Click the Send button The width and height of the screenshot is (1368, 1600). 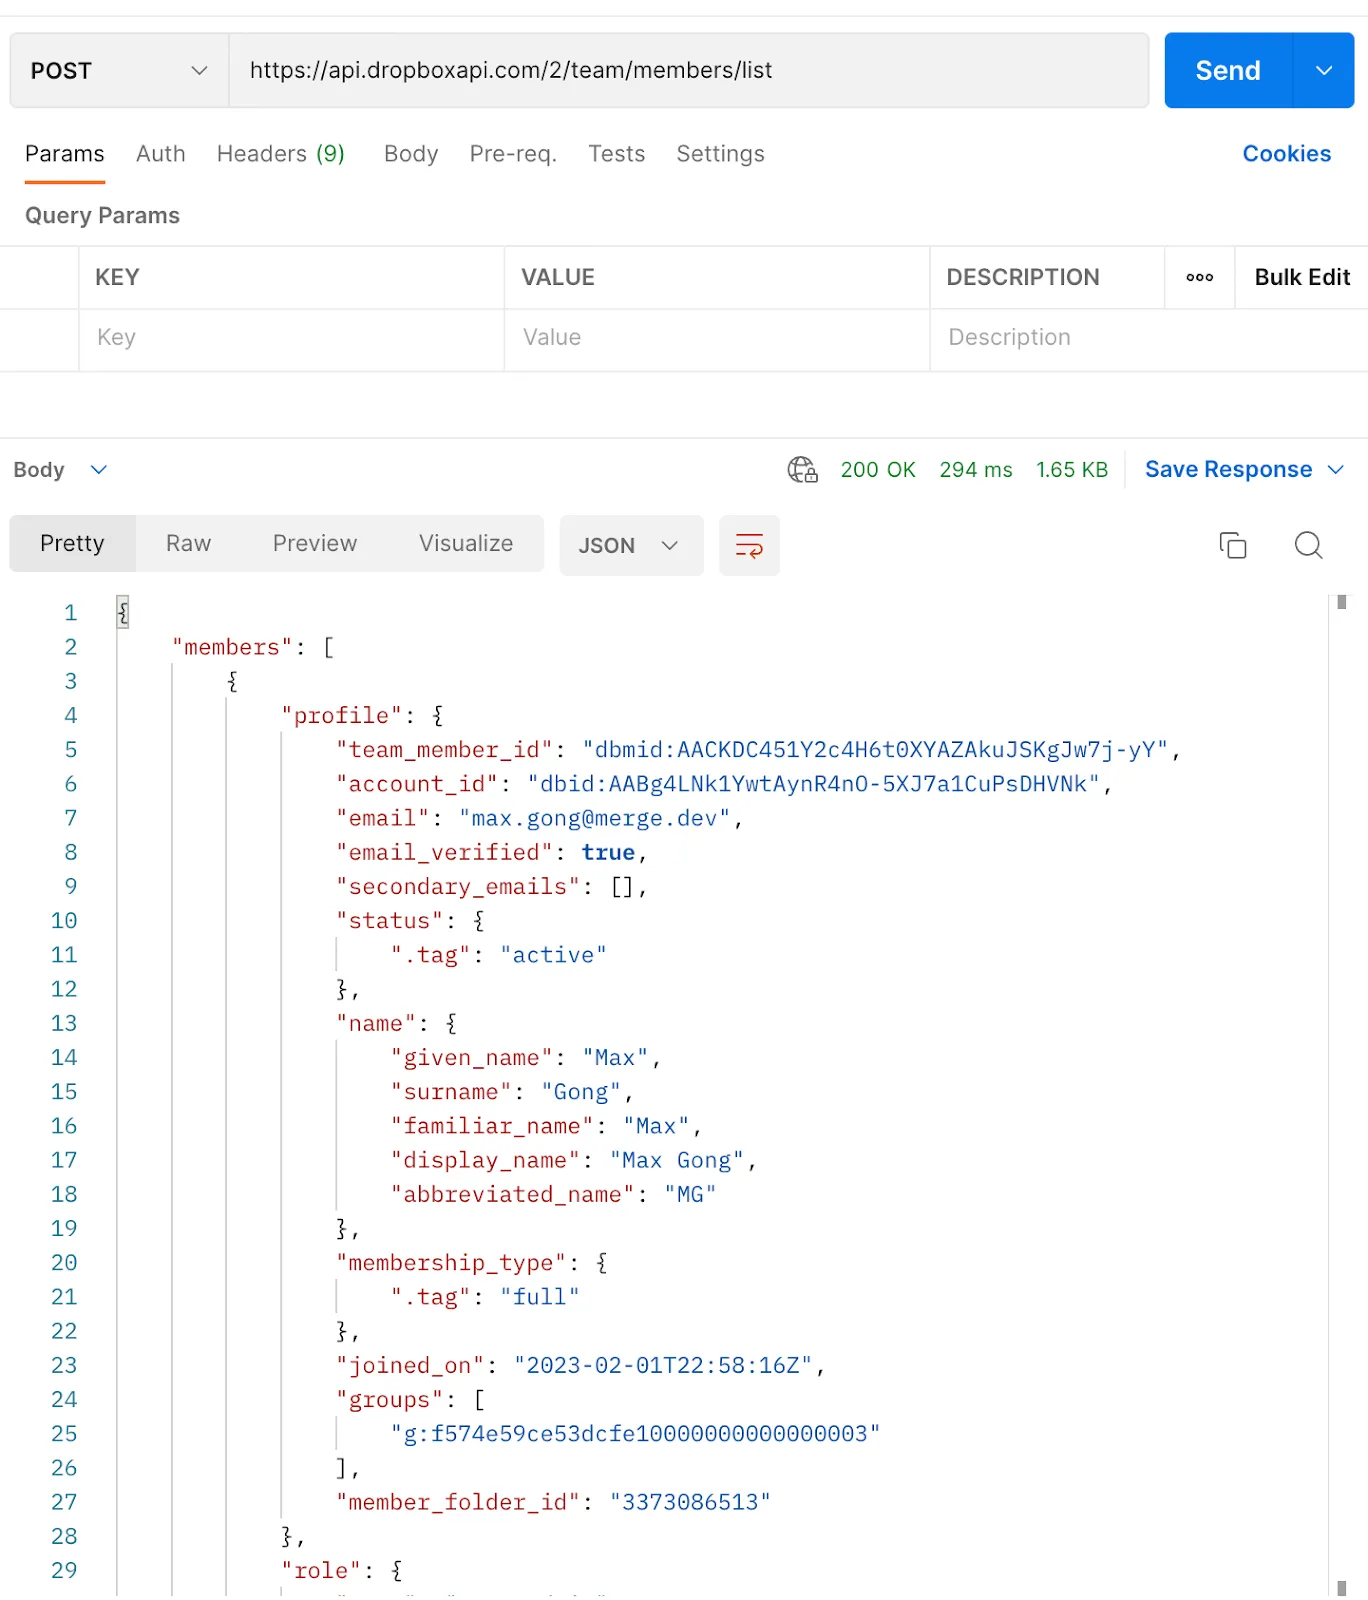tap(1228, 70)
